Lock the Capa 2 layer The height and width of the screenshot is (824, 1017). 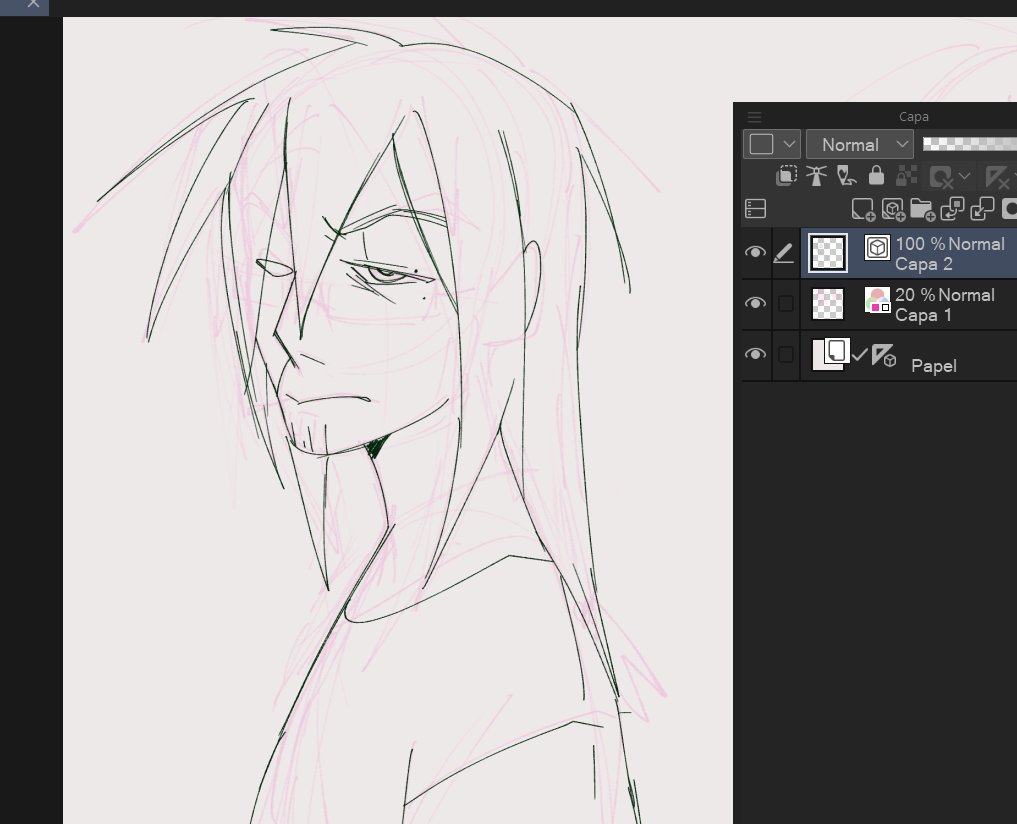pos(876,175)
